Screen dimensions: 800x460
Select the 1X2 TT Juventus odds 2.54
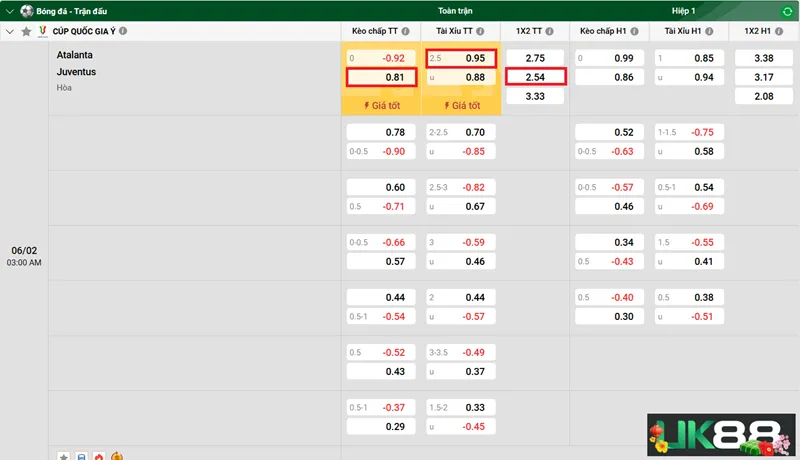535,77
